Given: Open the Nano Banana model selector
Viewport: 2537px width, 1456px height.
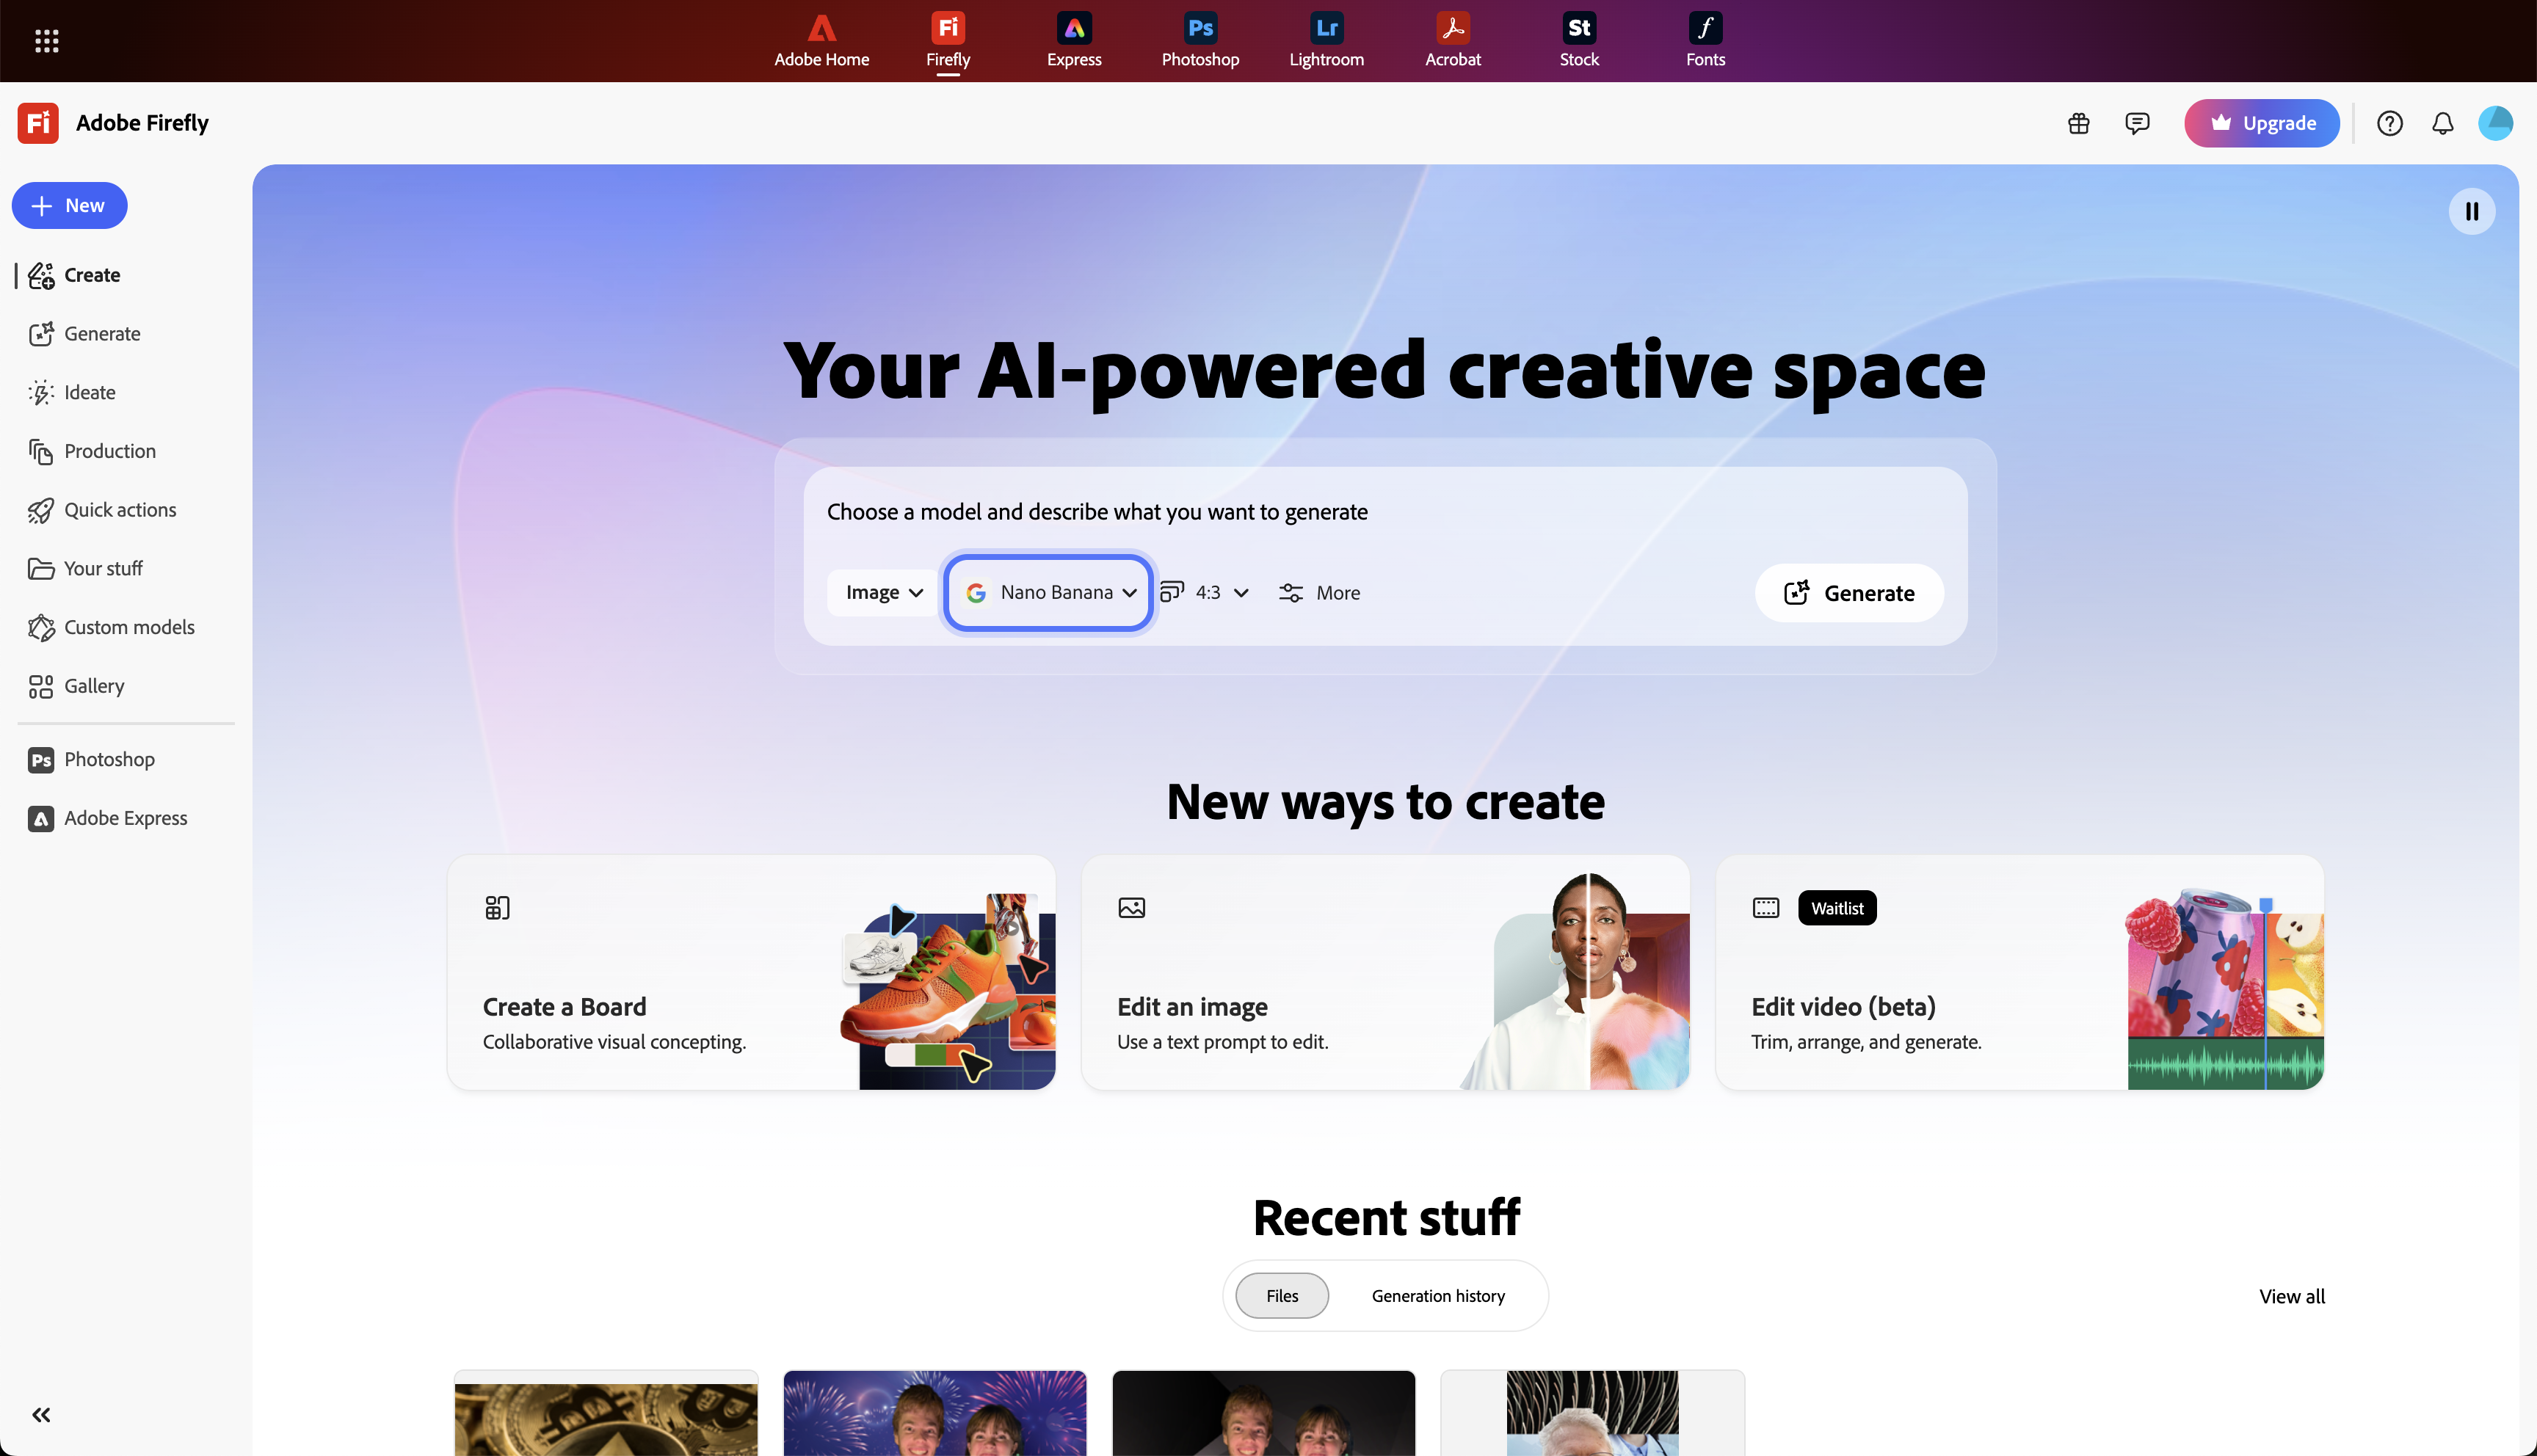Looking at the screenshot, I should [1047, 592].
